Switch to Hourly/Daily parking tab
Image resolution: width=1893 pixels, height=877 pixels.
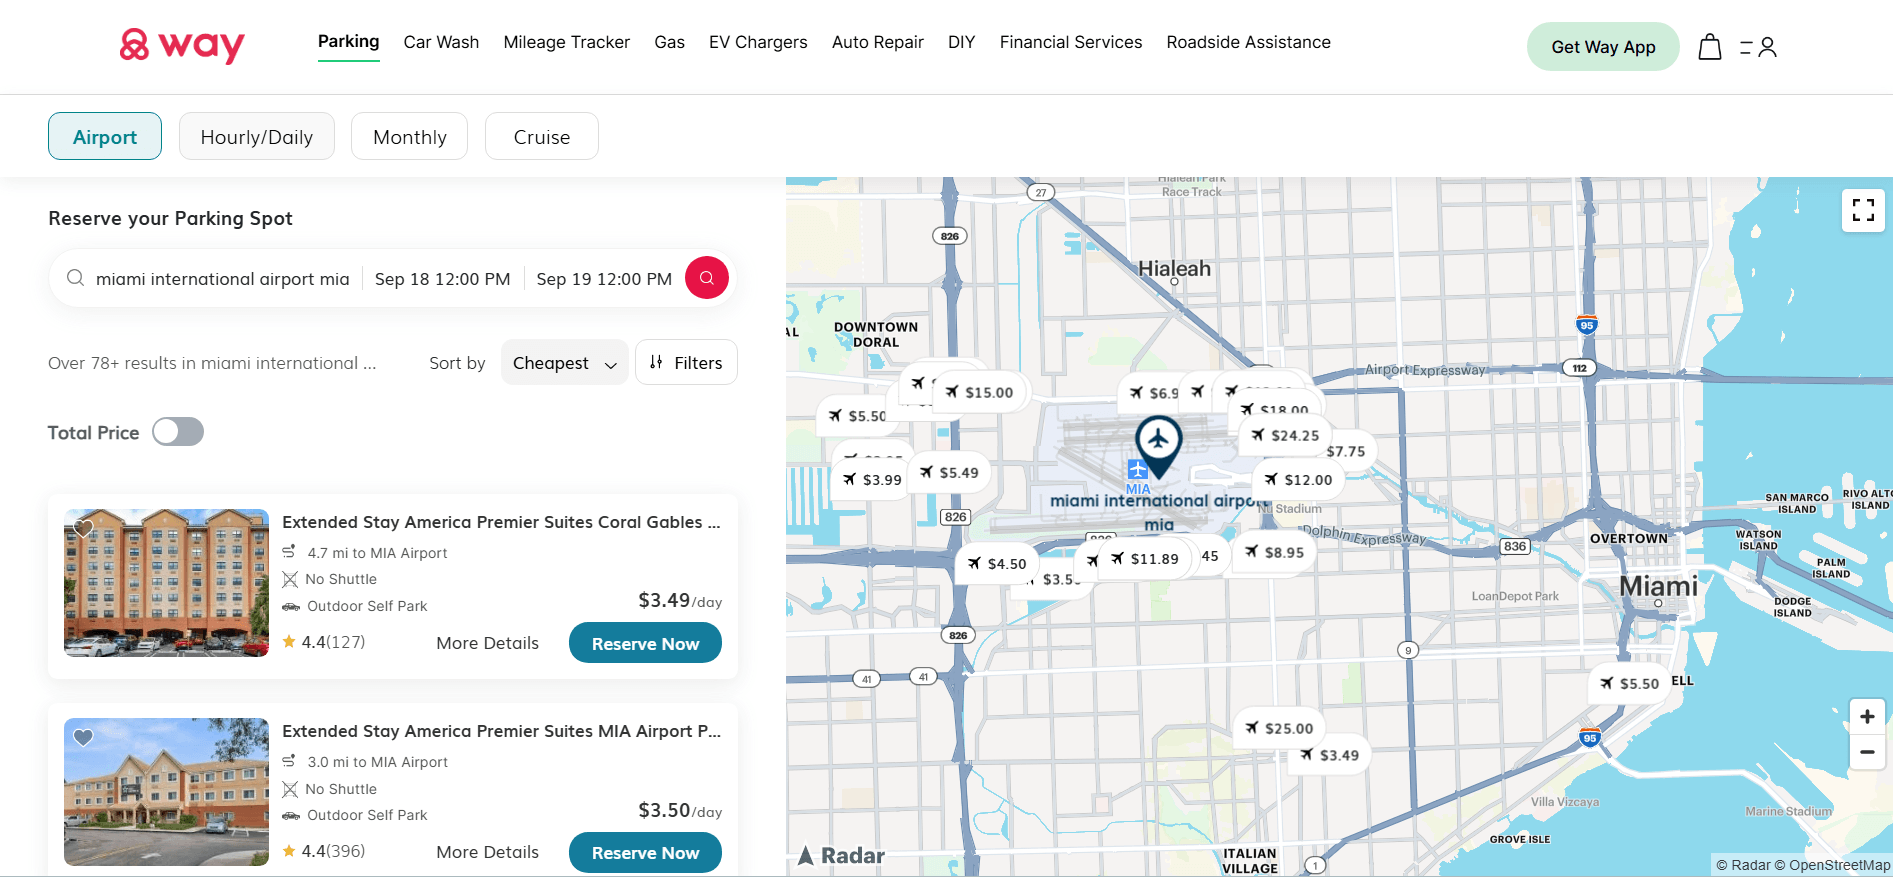(x=257, y=136)
